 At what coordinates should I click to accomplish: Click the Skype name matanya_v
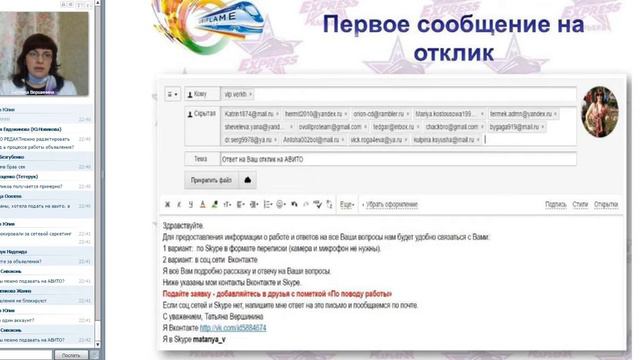point(209,339)
